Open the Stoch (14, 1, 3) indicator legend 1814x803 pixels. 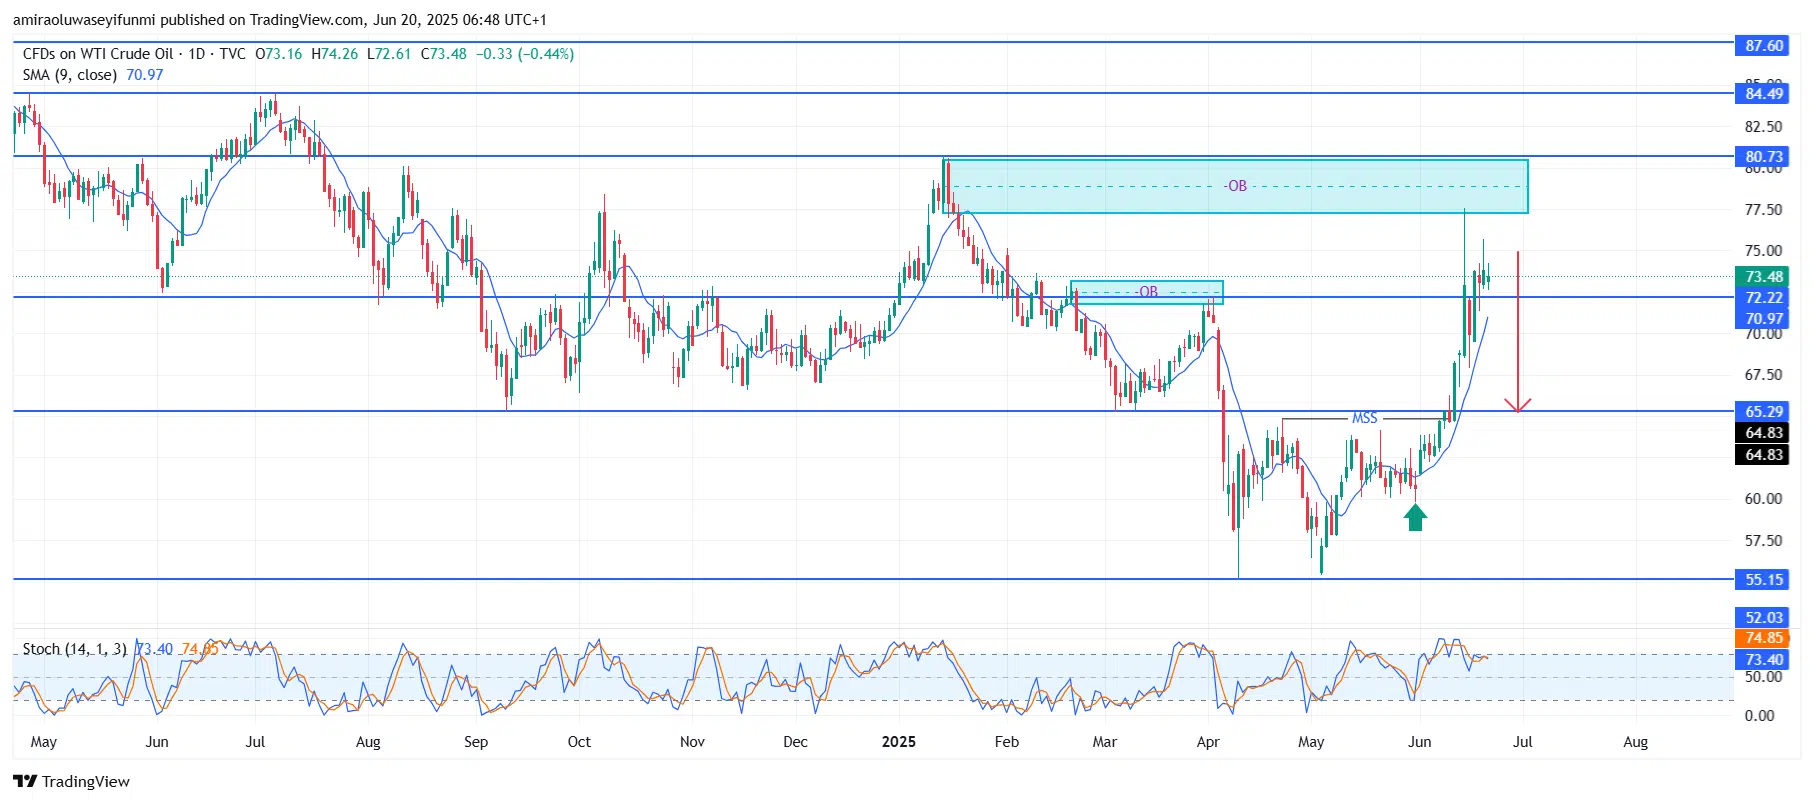point(75,649)
